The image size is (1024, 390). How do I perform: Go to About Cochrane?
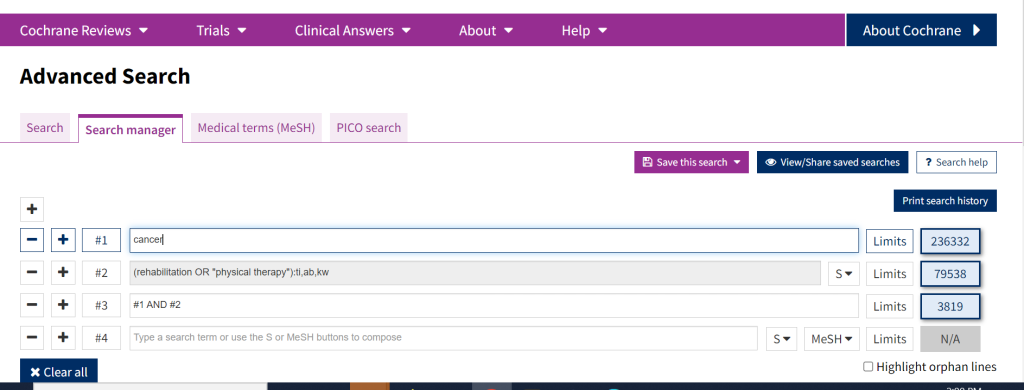click(921, 30)
